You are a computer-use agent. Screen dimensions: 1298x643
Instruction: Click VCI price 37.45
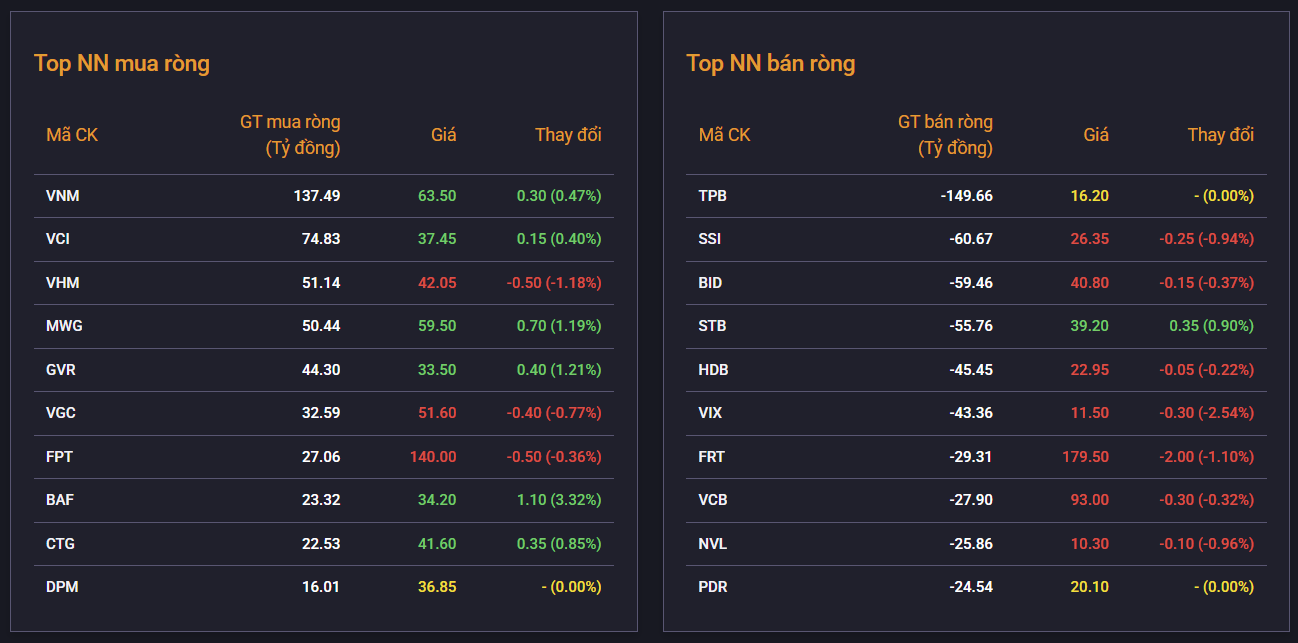click(437, 239)
